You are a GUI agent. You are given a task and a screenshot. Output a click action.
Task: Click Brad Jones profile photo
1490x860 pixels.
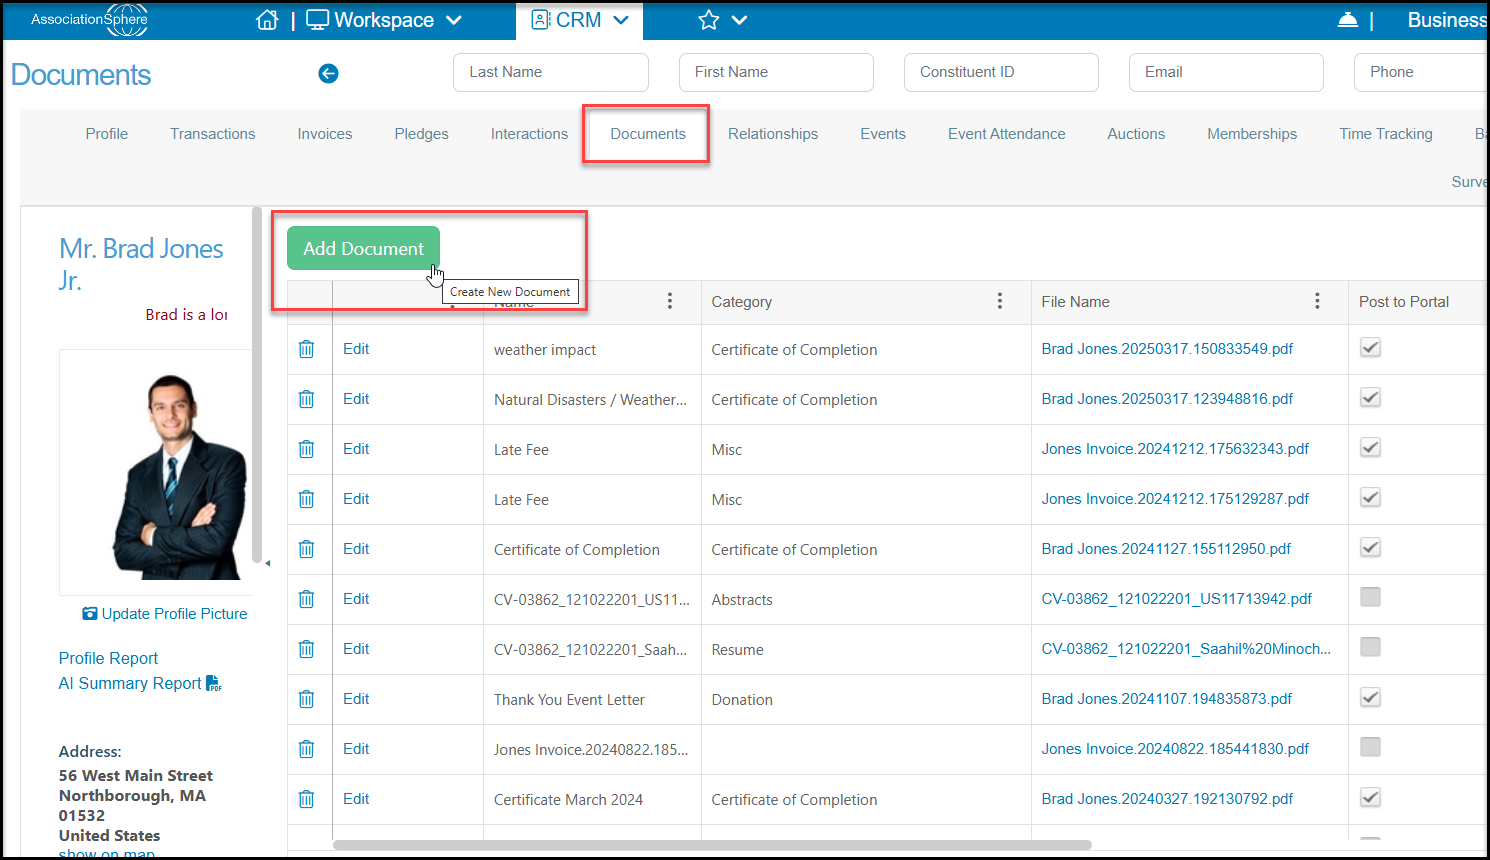click(180, 477)
